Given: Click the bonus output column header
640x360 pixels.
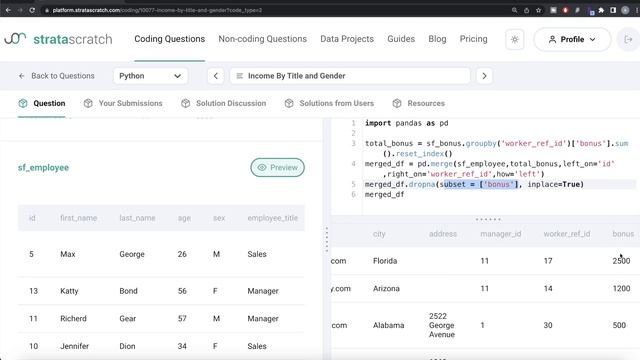Looking at the screenshot, I should click(623, 234).
